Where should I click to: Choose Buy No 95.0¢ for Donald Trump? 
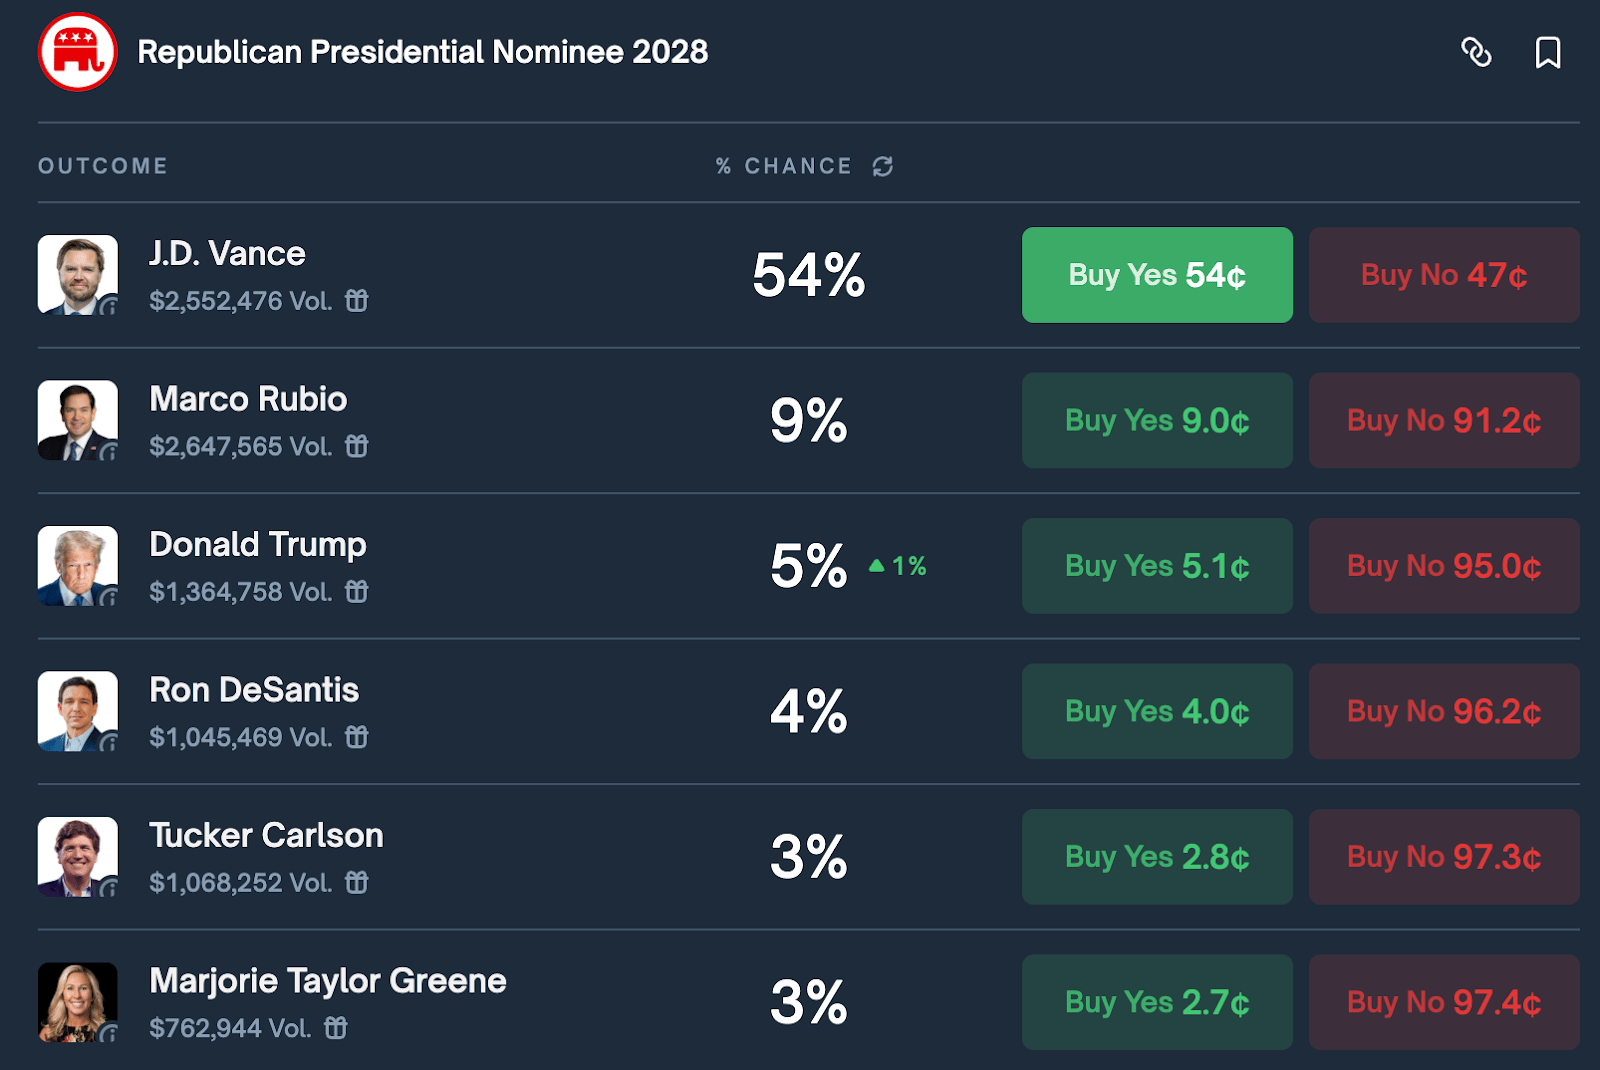point(1444,566)
